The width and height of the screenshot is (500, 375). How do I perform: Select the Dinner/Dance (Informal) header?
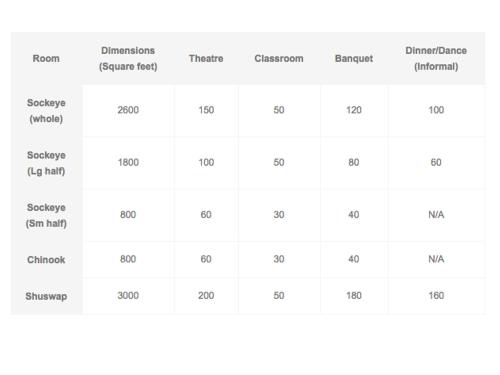click(x=436, y=59)
